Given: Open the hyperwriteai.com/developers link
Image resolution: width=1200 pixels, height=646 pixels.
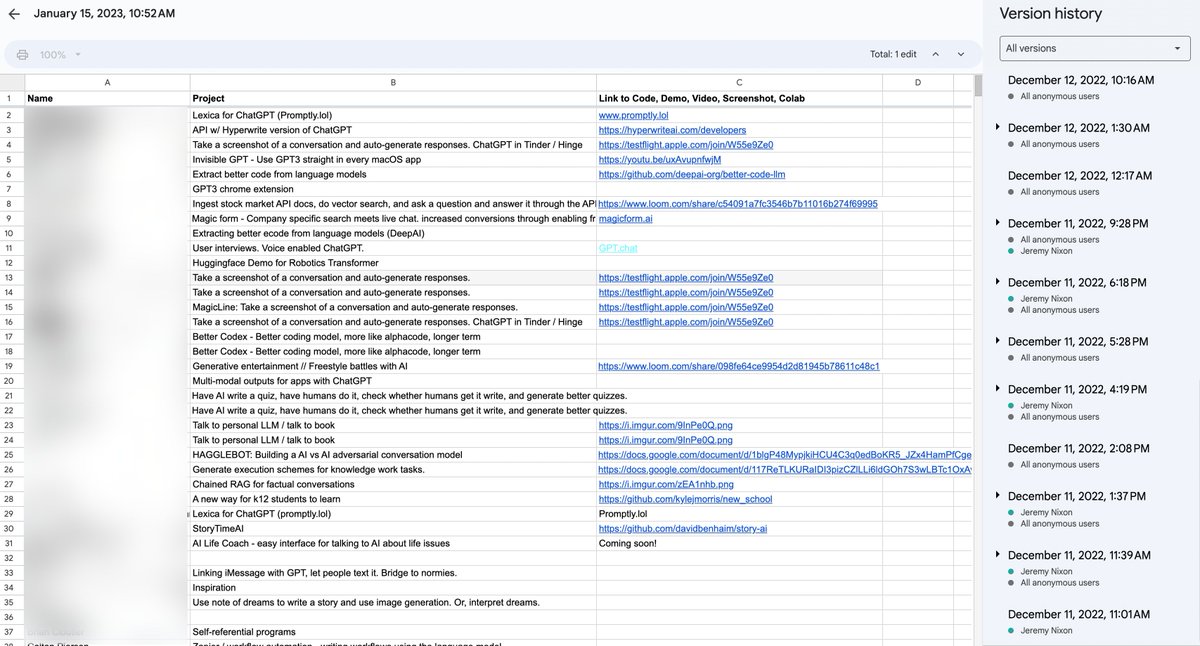Looking at the screenshot, I should pyautogui.click(x=671, y=130).
